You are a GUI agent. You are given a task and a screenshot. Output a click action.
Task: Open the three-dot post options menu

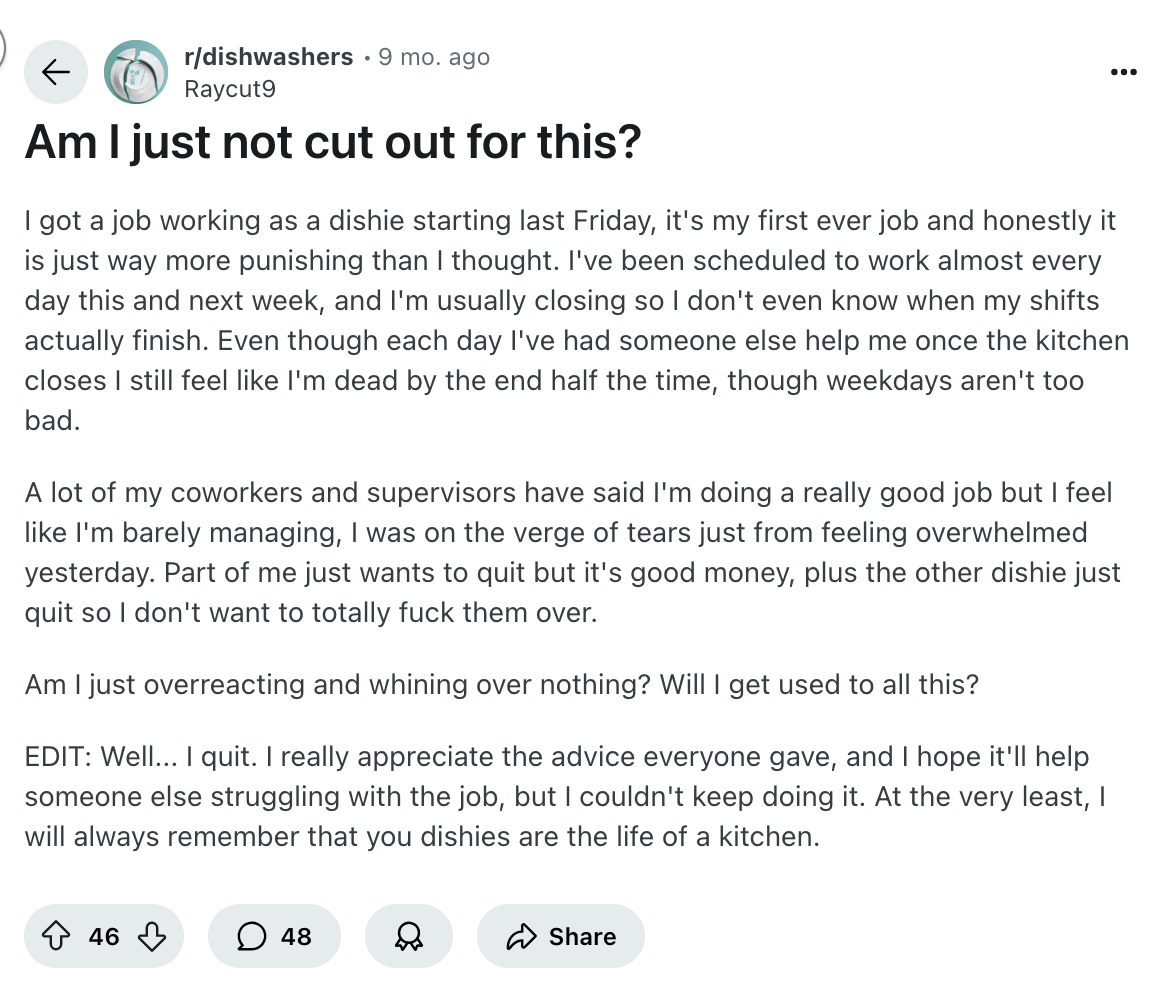tap(1123, 72)
